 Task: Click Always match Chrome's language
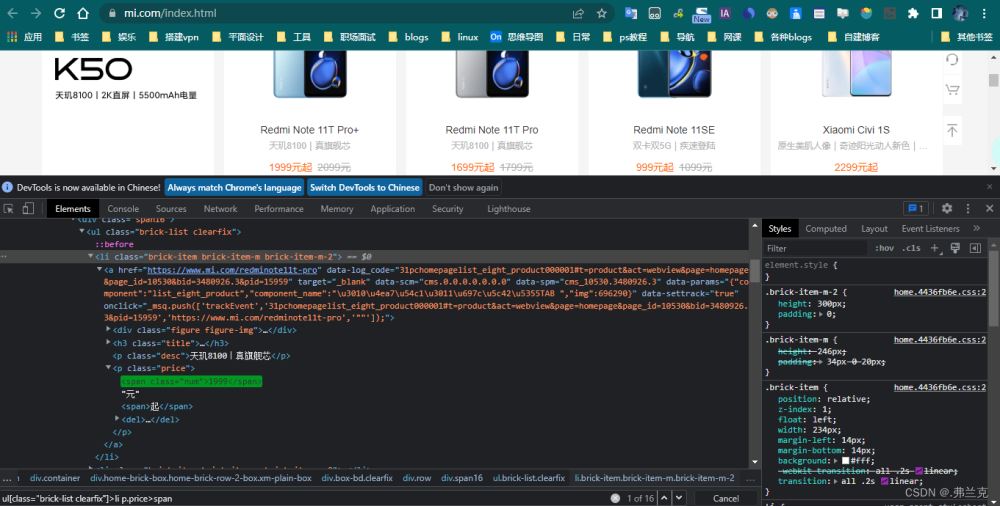(234, 188)
